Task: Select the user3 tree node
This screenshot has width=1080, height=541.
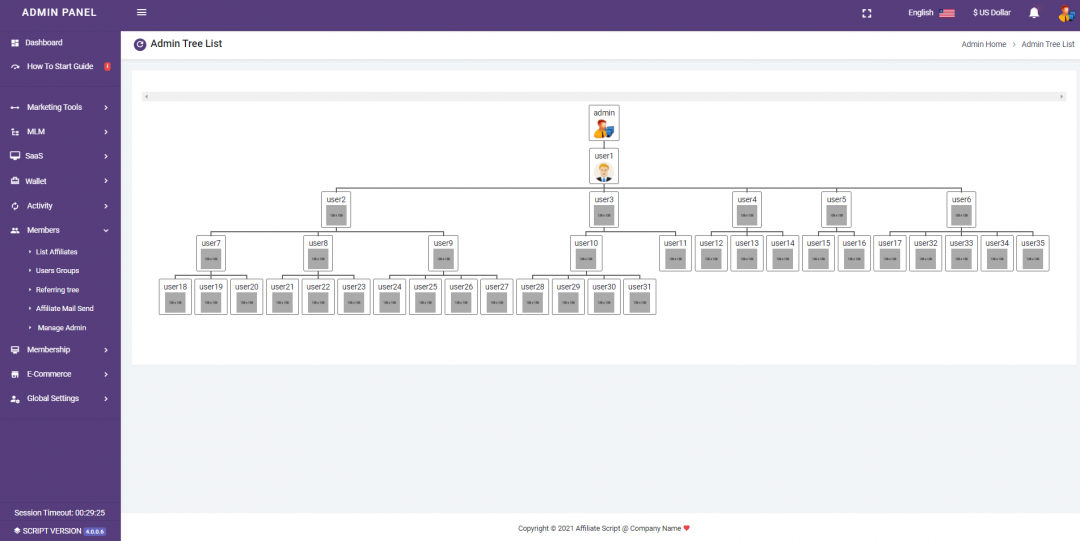Action: pyautogui.click(x=604, y=210)
